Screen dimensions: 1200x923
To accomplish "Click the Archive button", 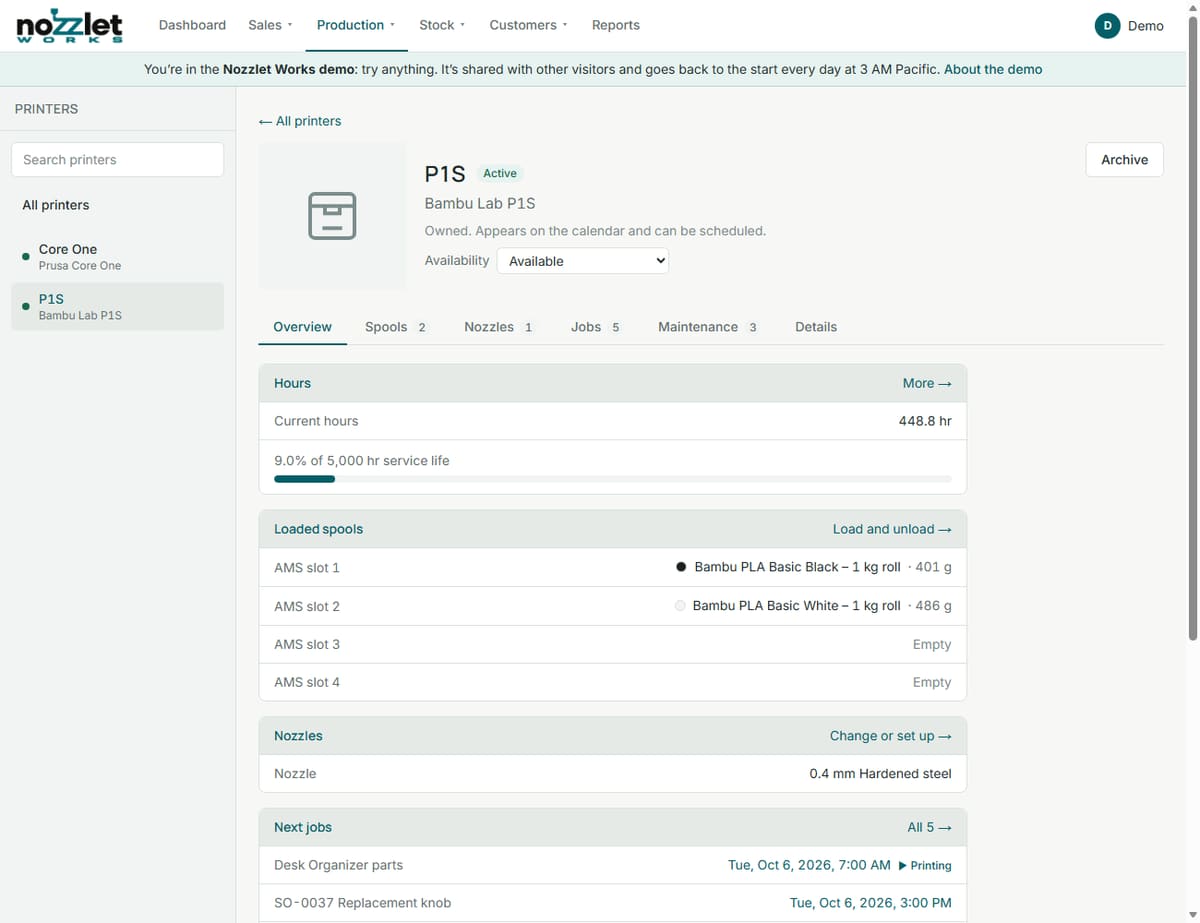I will point(1124,160).
